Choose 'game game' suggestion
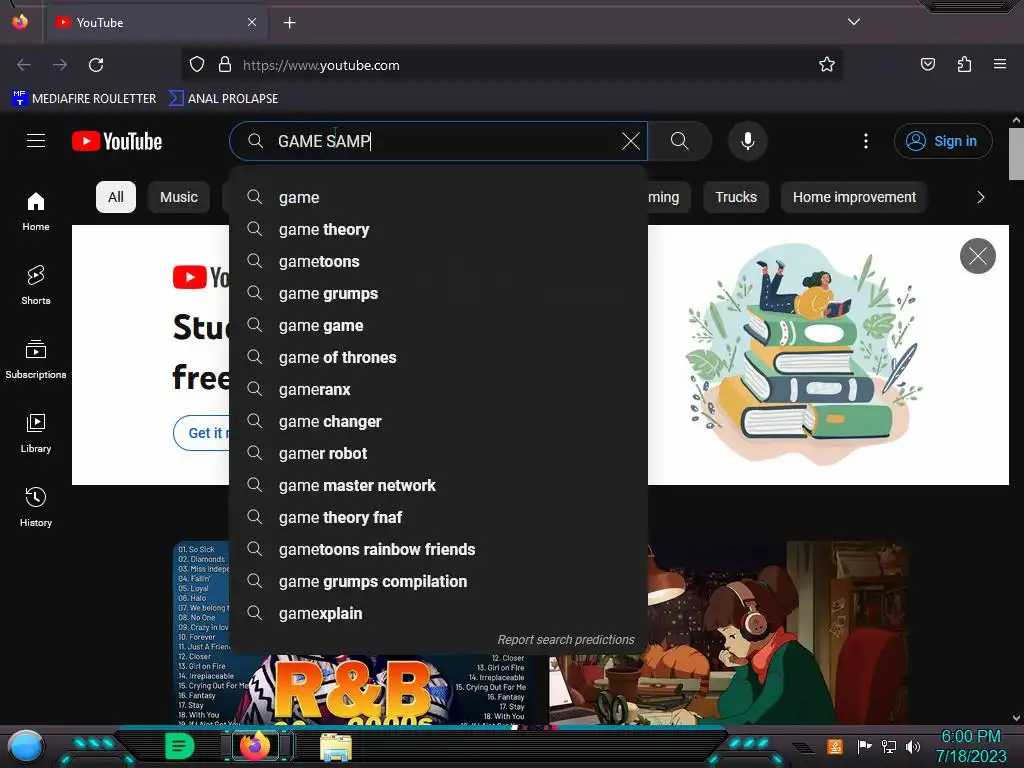This screenshot has height=768, width=1024. click(438, 325)
